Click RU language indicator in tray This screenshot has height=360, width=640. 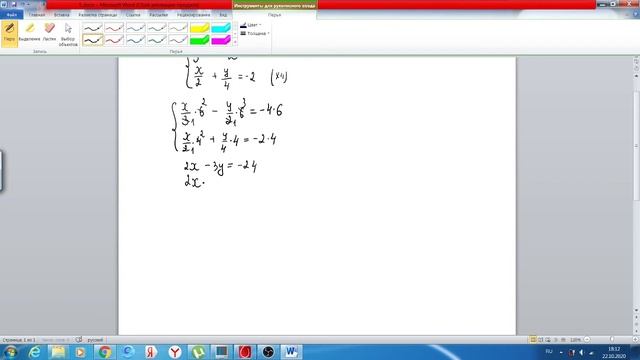[549, 351]
